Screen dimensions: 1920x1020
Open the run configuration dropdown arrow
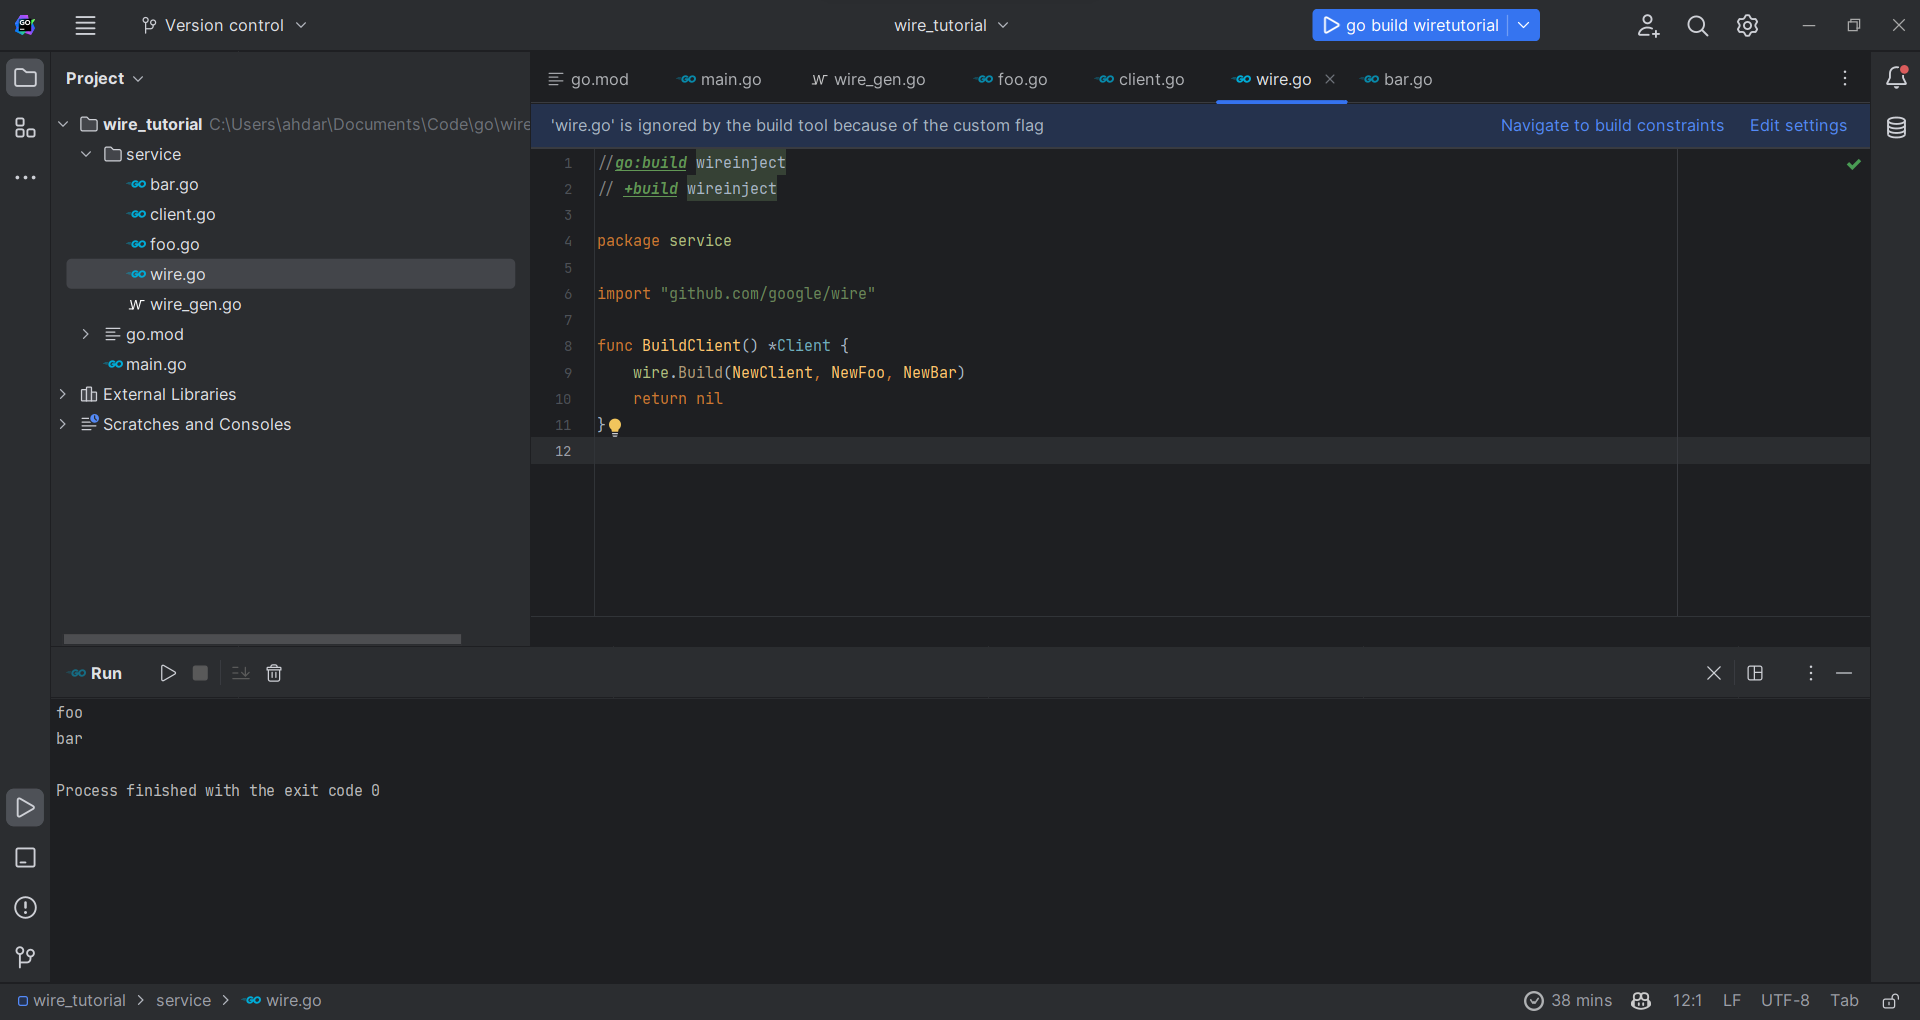click(x=1523, y=26)
